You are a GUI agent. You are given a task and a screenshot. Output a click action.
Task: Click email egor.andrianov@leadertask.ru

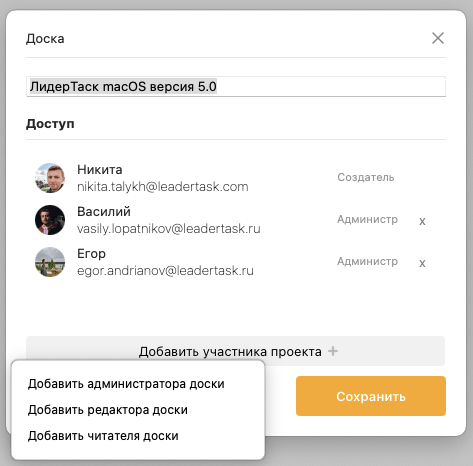coord(165,271)
